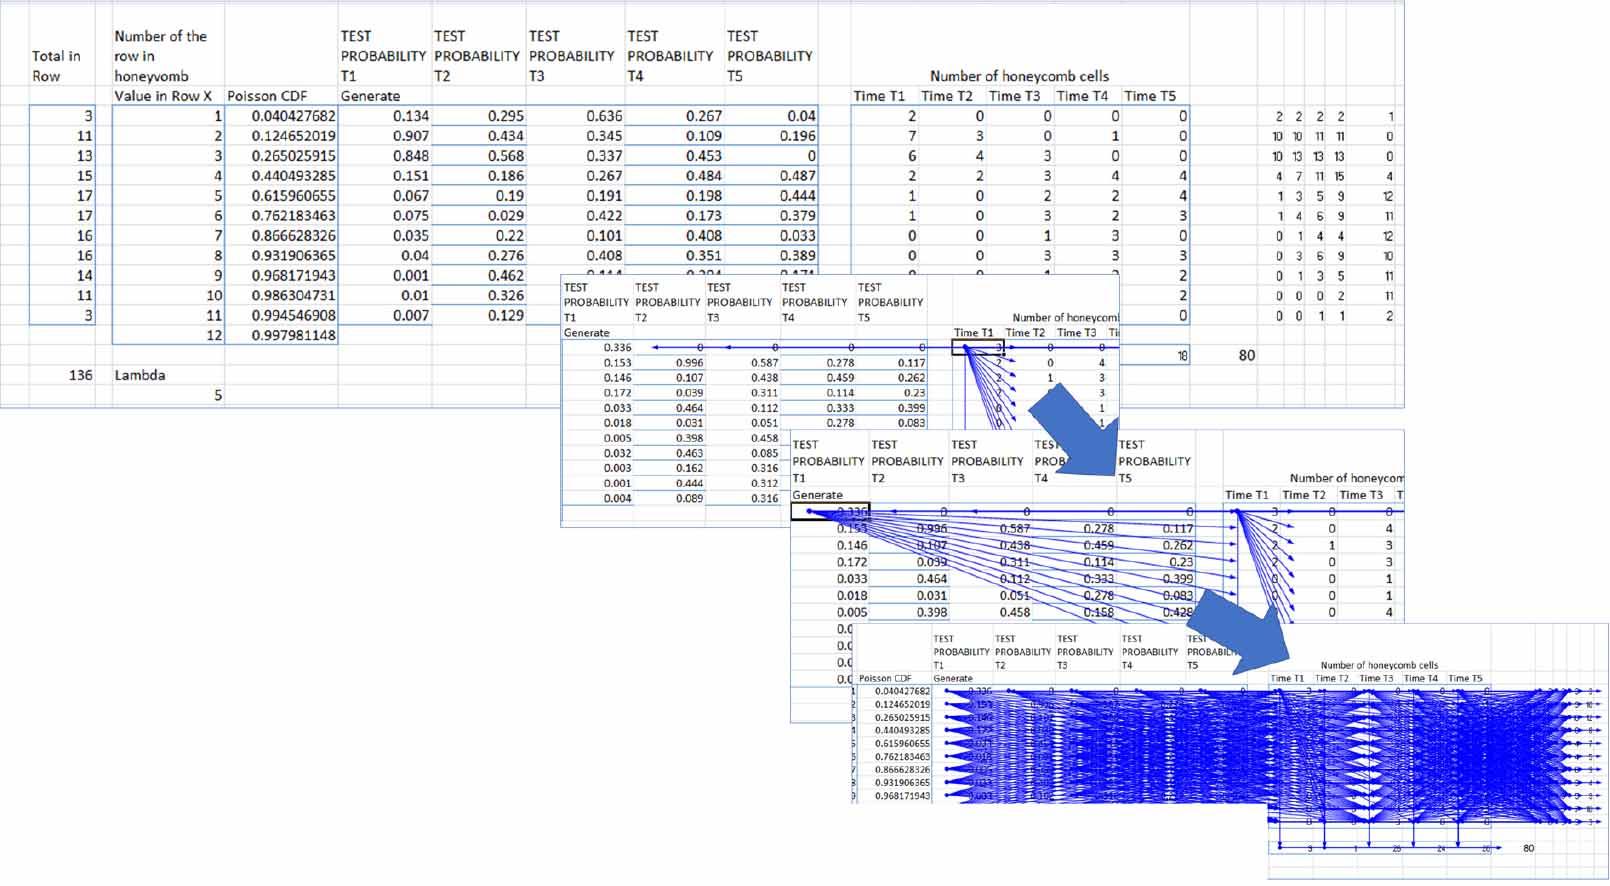The height and width of the screenshot is (886, 1610).
Task: Select the Number of the row in honeycomb header
Action: coord(160,56)
